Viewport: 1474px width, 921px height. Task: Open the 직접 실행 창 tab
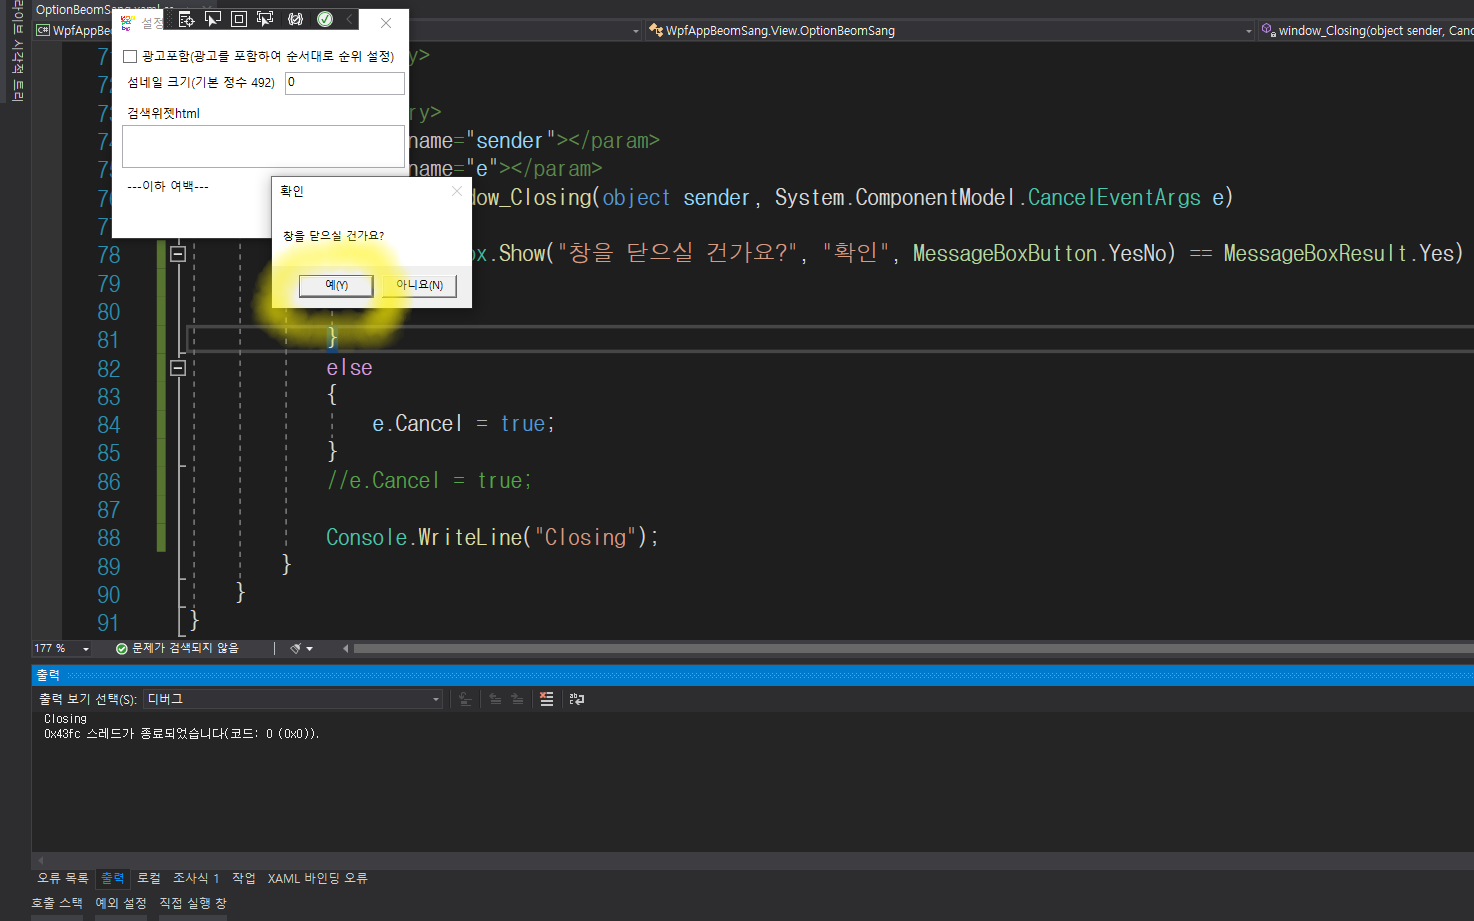click(x=193, y=903)
